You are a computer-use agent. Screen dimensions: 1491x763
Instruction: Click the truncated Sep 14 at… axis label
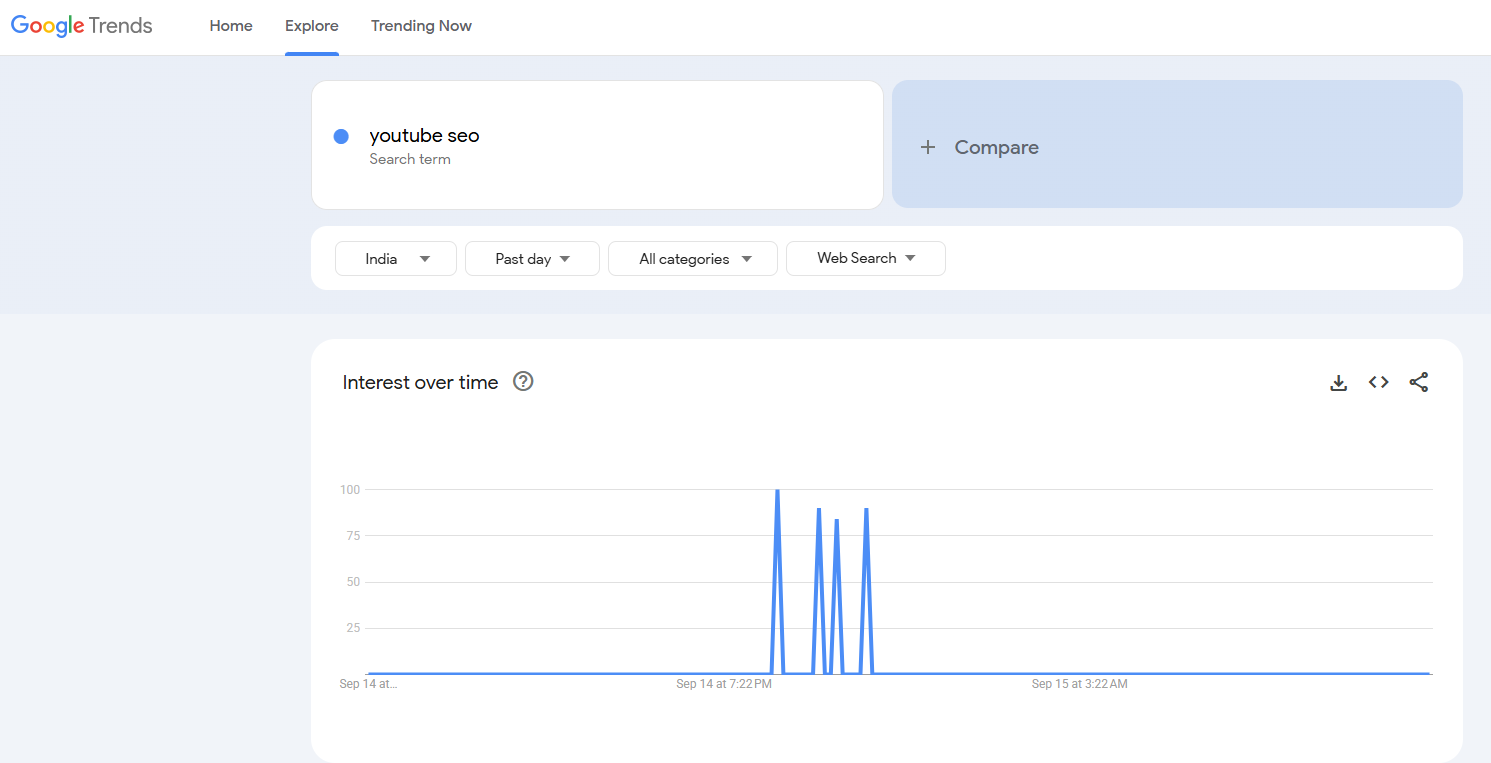point(368,684)
